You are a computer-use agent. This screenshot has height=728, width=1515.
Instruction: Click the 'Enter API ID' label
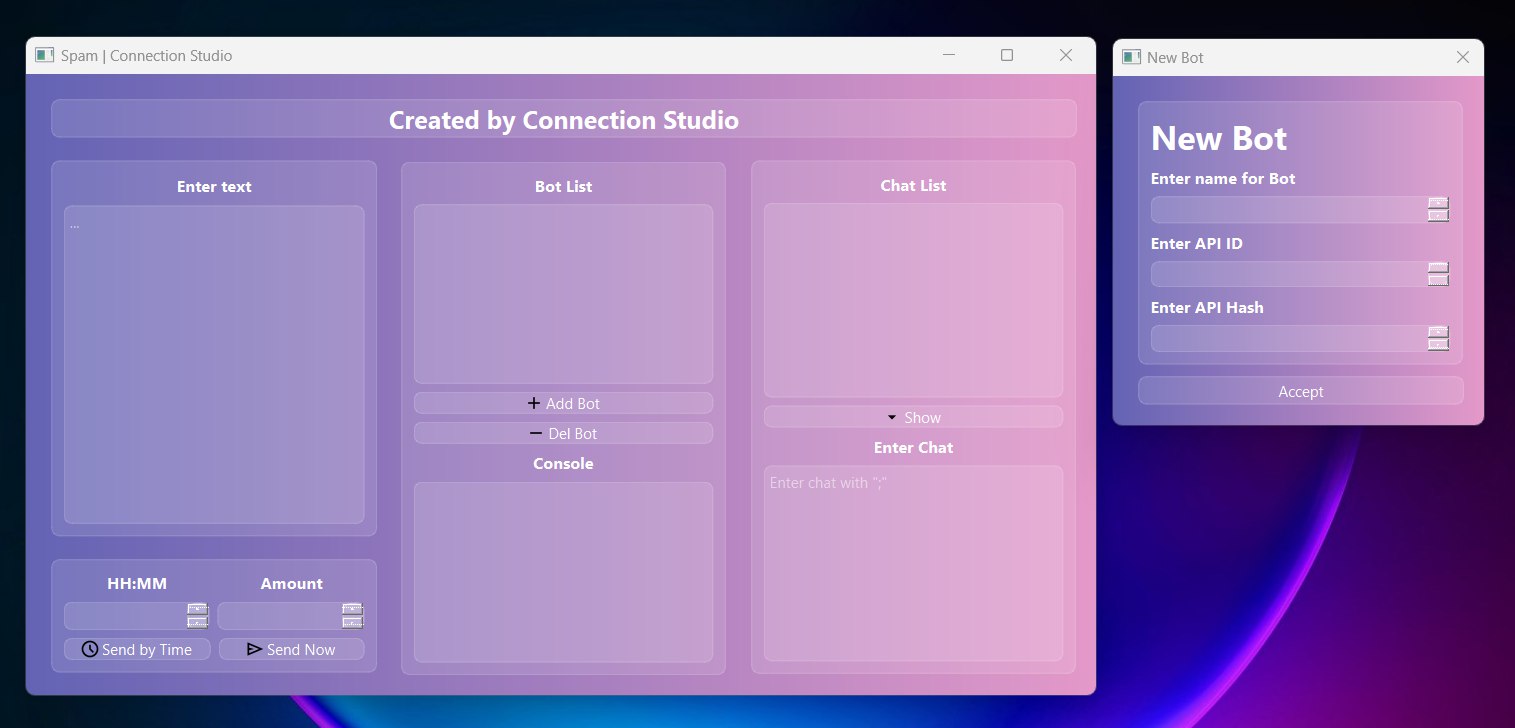(x=1197, y=243)
